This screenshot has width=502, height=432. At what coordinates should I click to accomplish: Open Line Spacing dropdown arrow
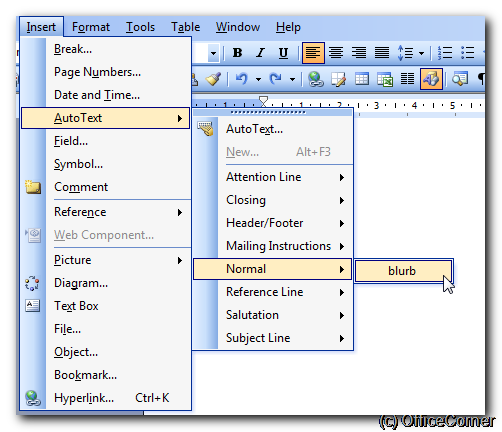tap(421, 53)
